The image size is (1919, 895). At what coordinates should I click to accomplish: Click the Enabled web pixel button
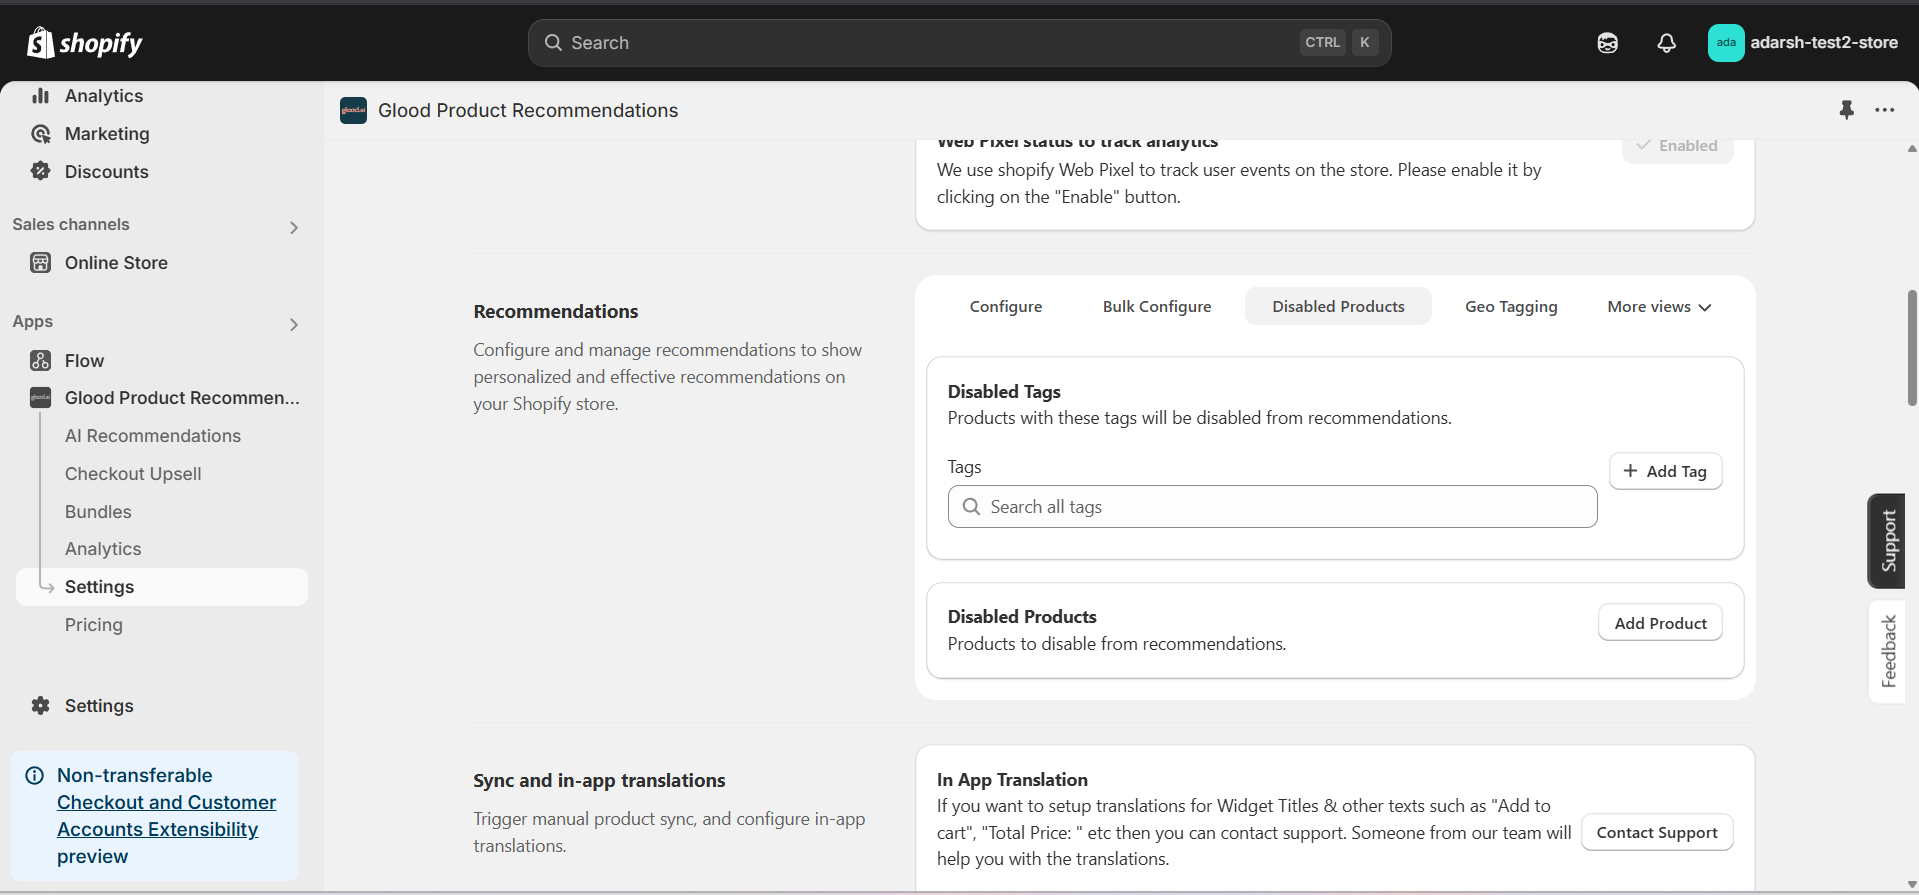pos(1677,146)
